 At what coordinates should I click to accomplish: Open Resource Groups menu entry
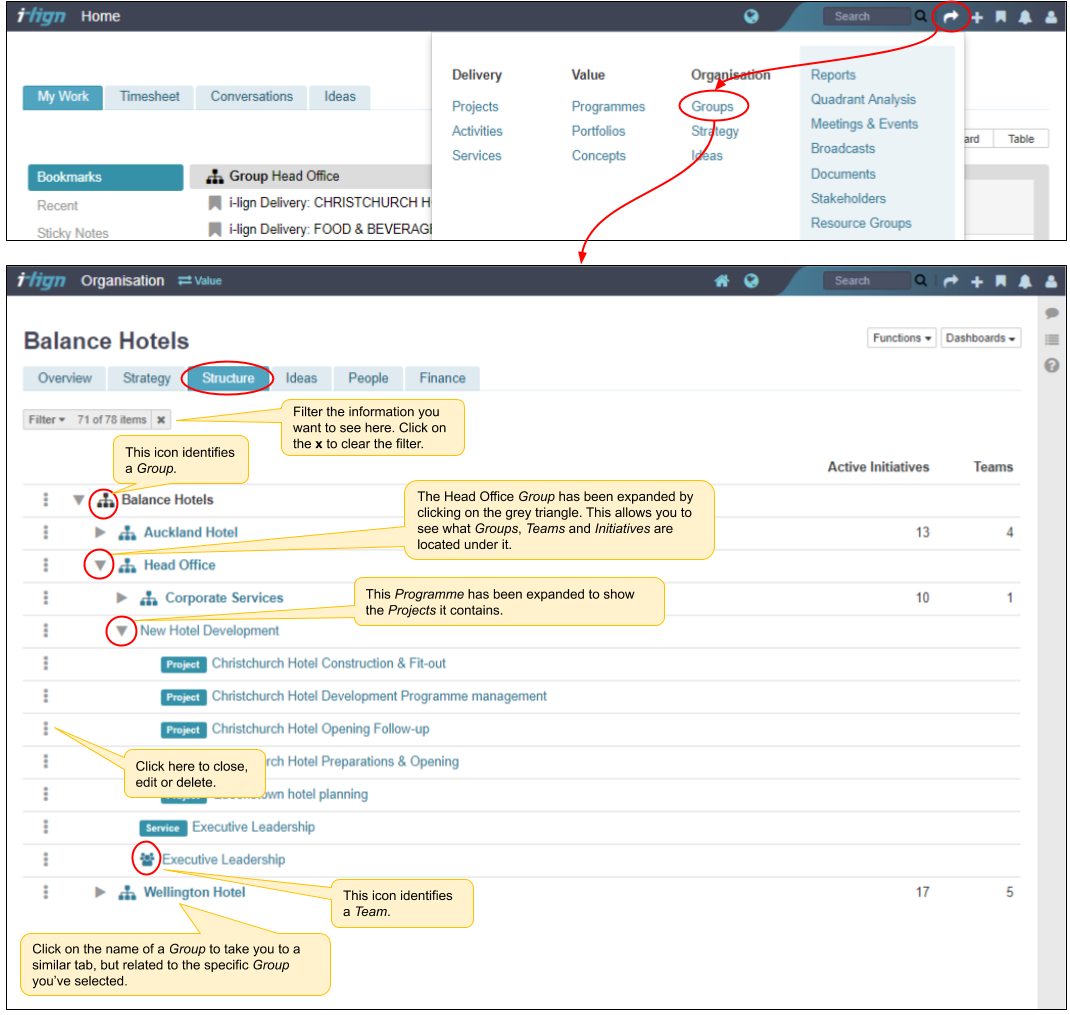pyautogui.click(x=861, y=223)
